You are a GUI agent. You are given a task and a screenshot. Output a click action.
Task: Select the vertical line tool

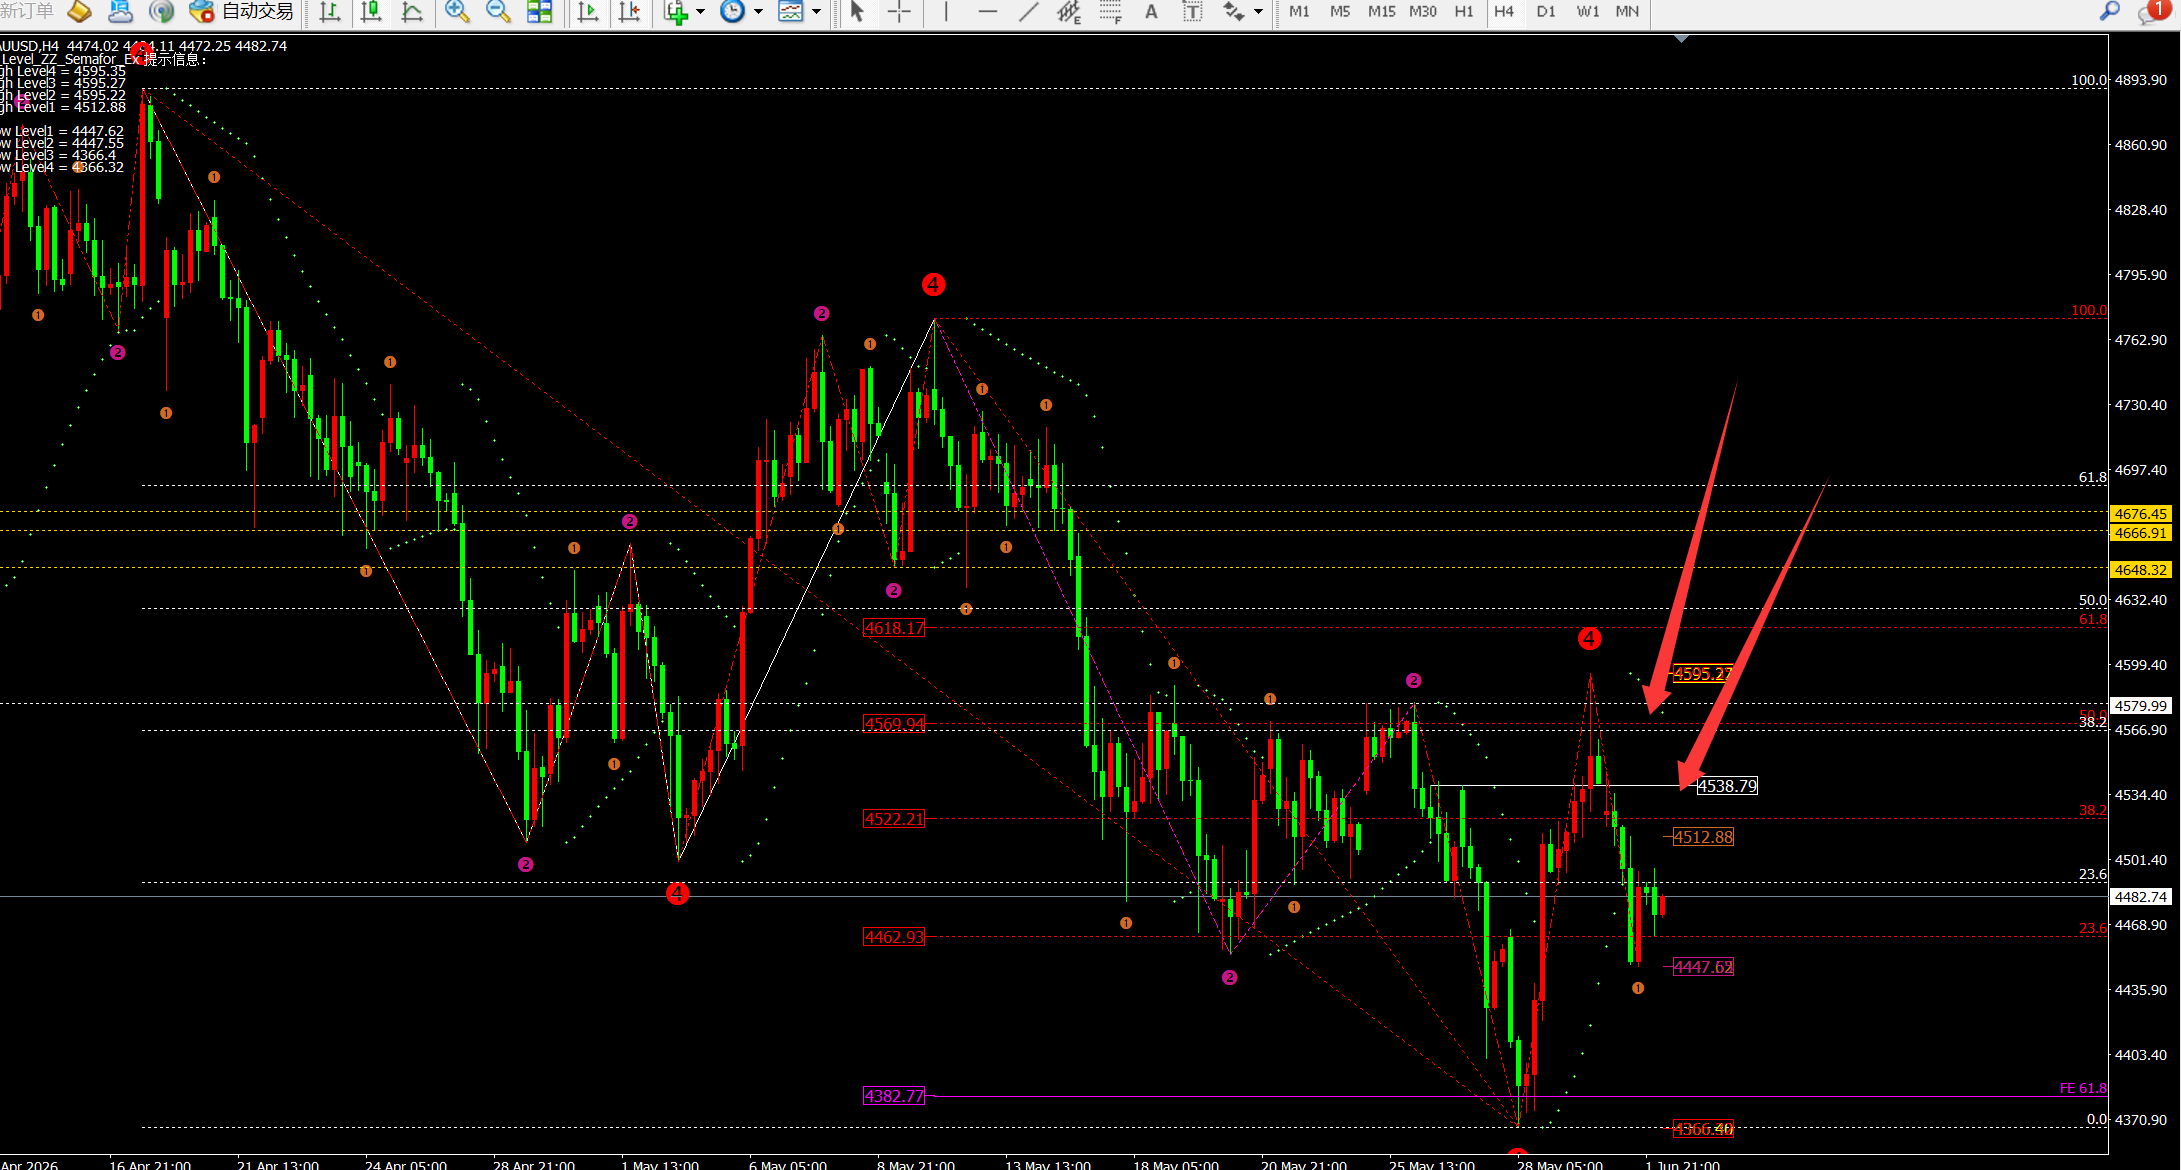[946, 12]
